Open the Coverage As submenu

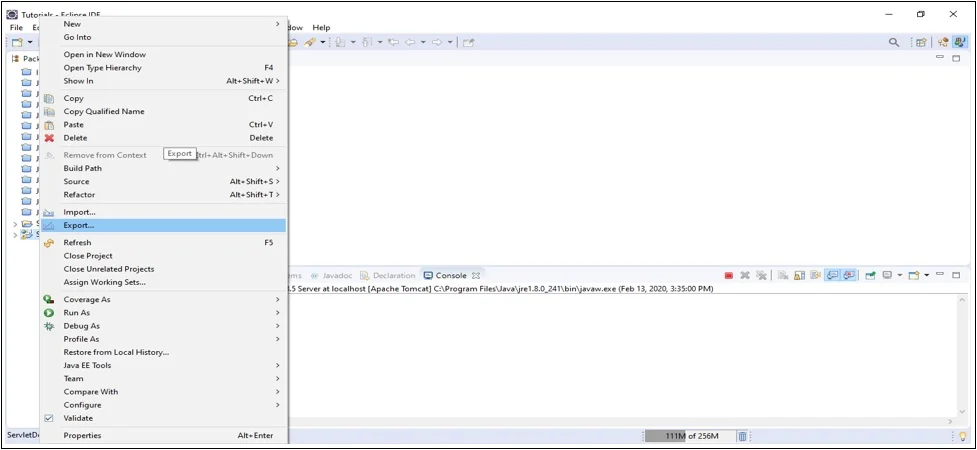pos(162,299)
